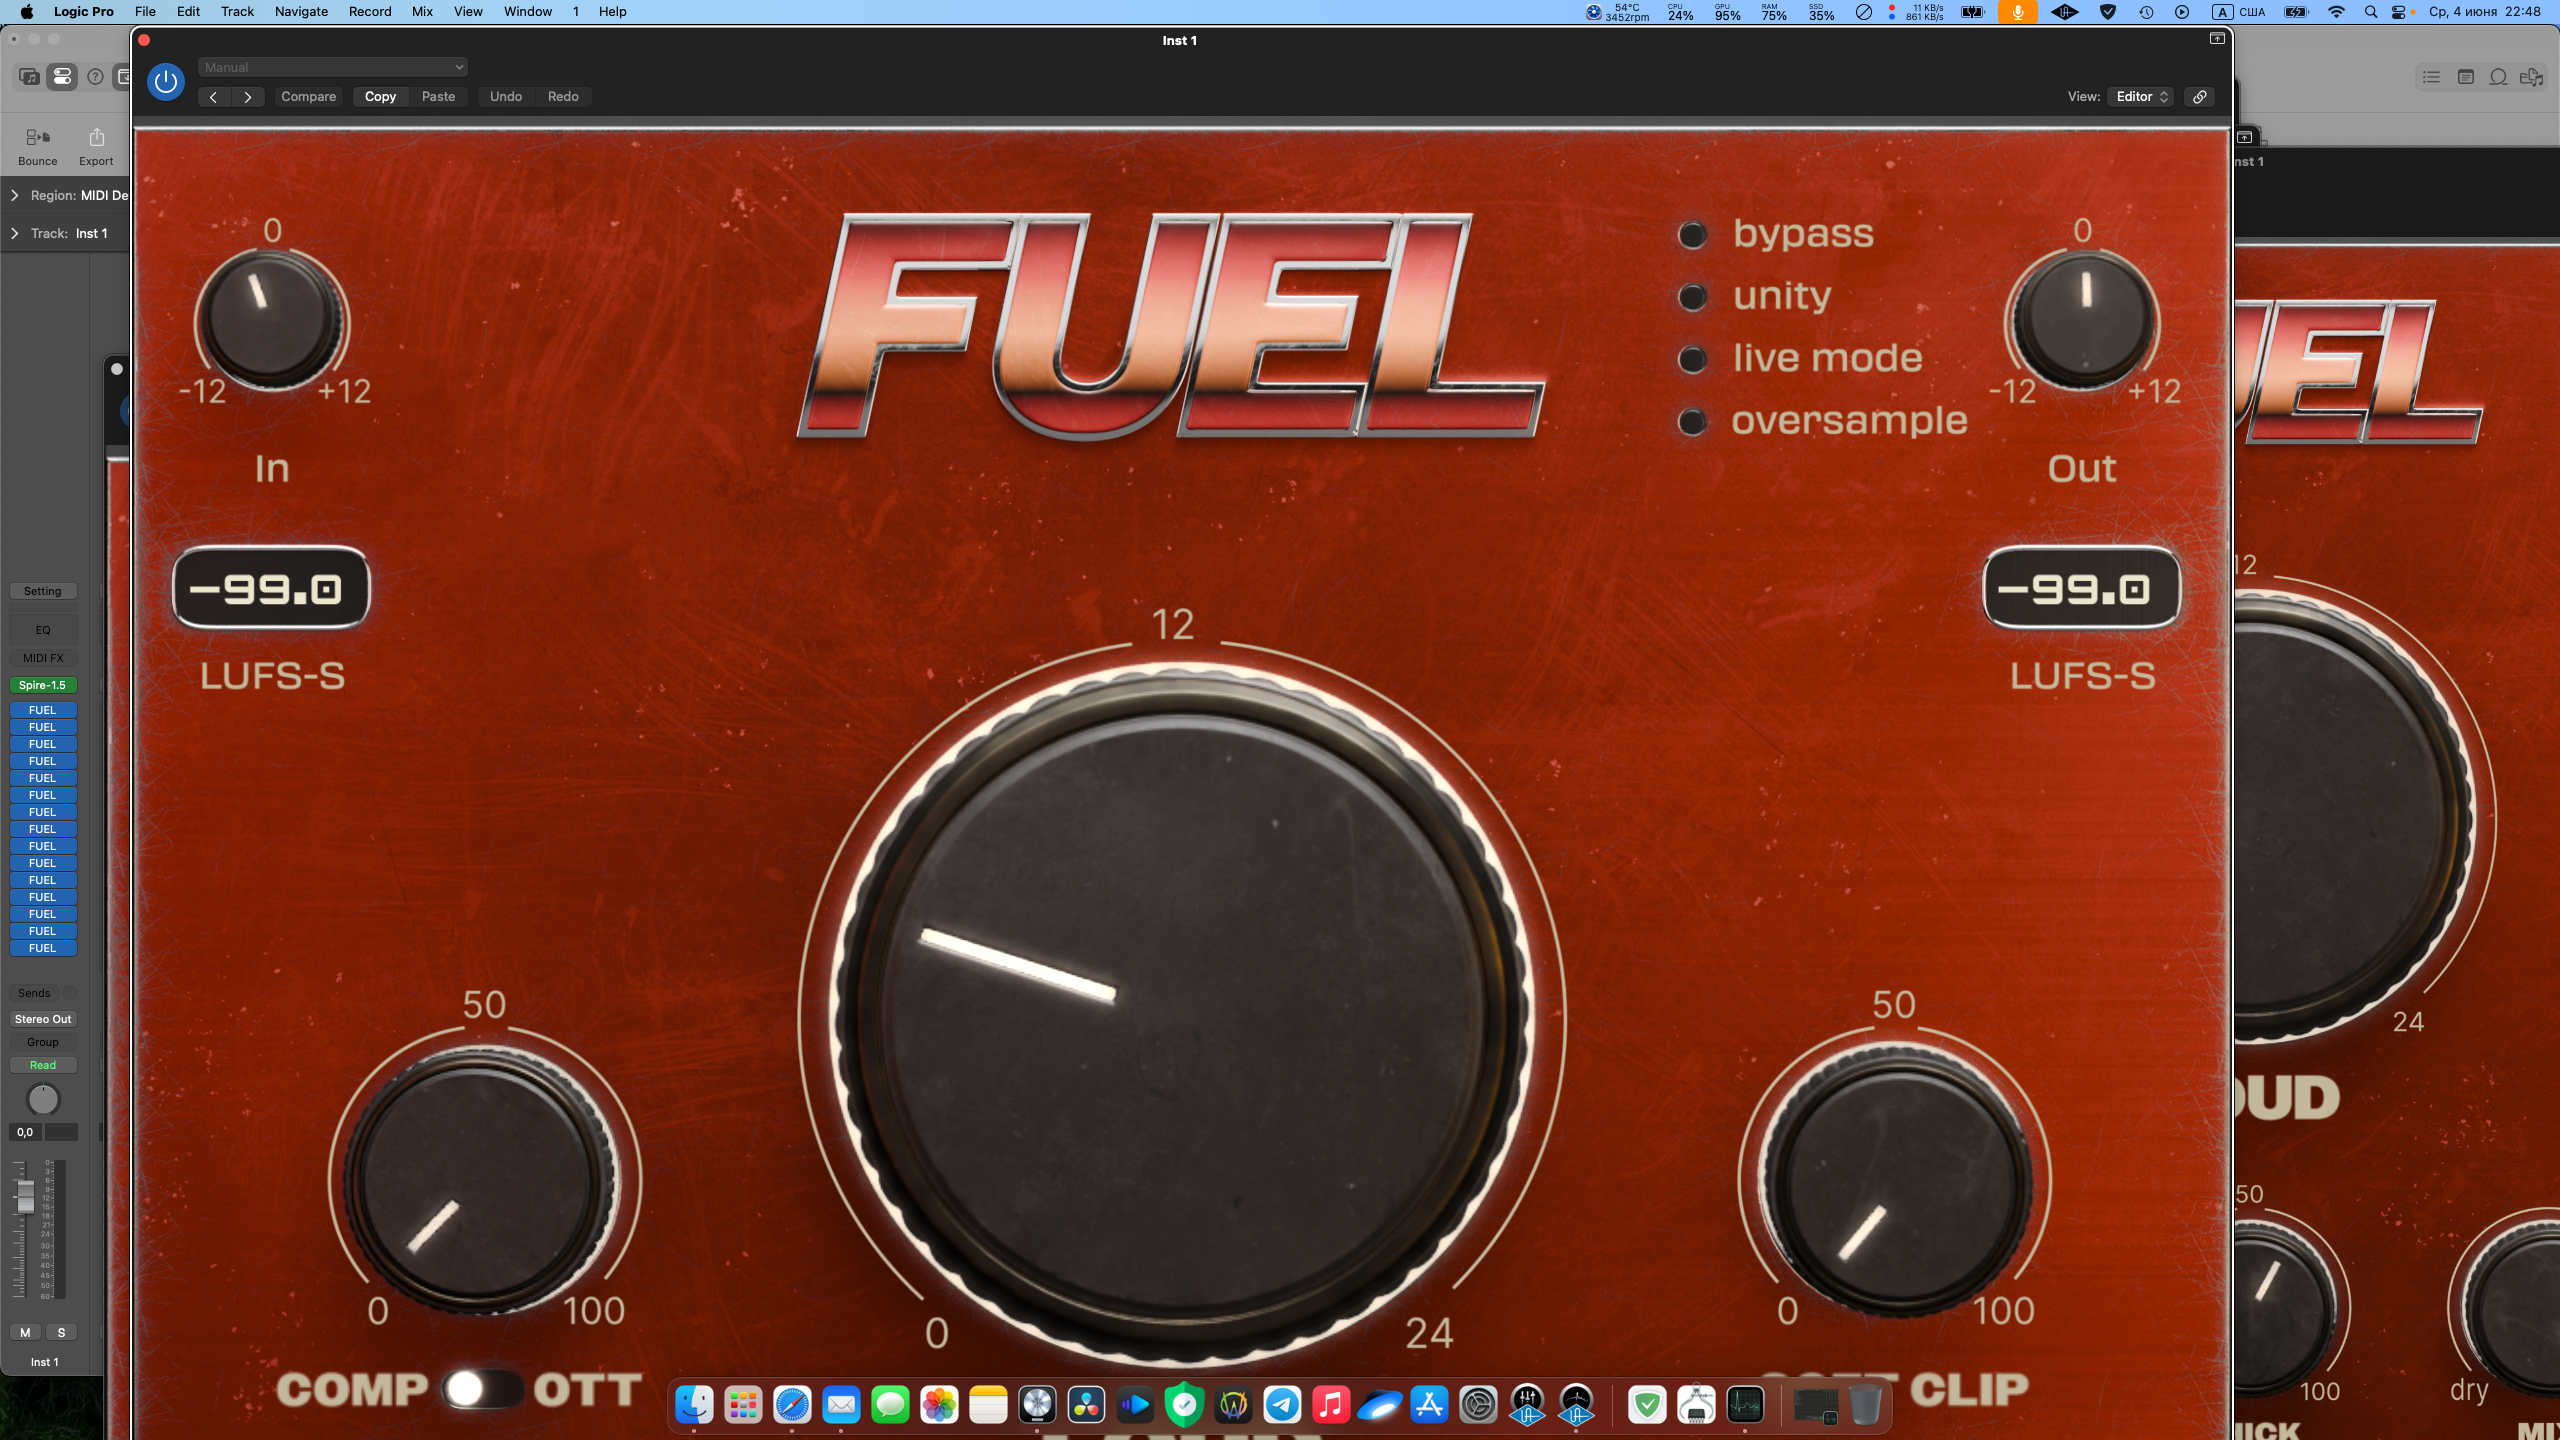Viewport: 2560px width, 1440px height.
Task: Toggle the oversample option
Action: tap(1692, 422)
